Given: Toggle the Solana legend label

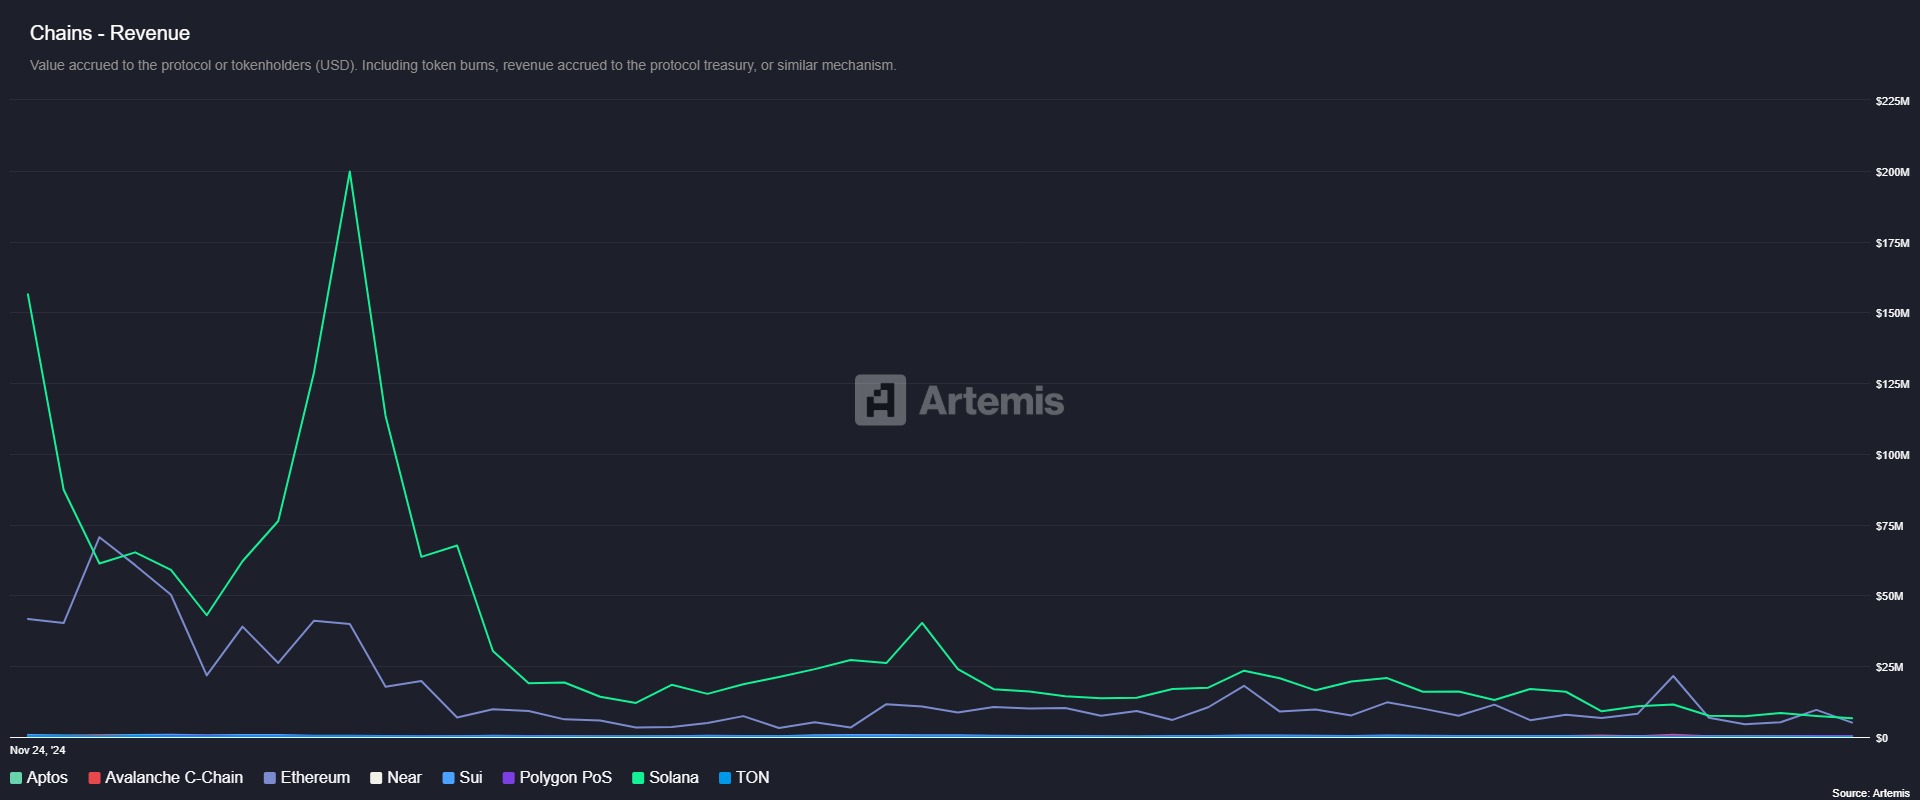Looking at the screenshot, I should pos(673,778).
